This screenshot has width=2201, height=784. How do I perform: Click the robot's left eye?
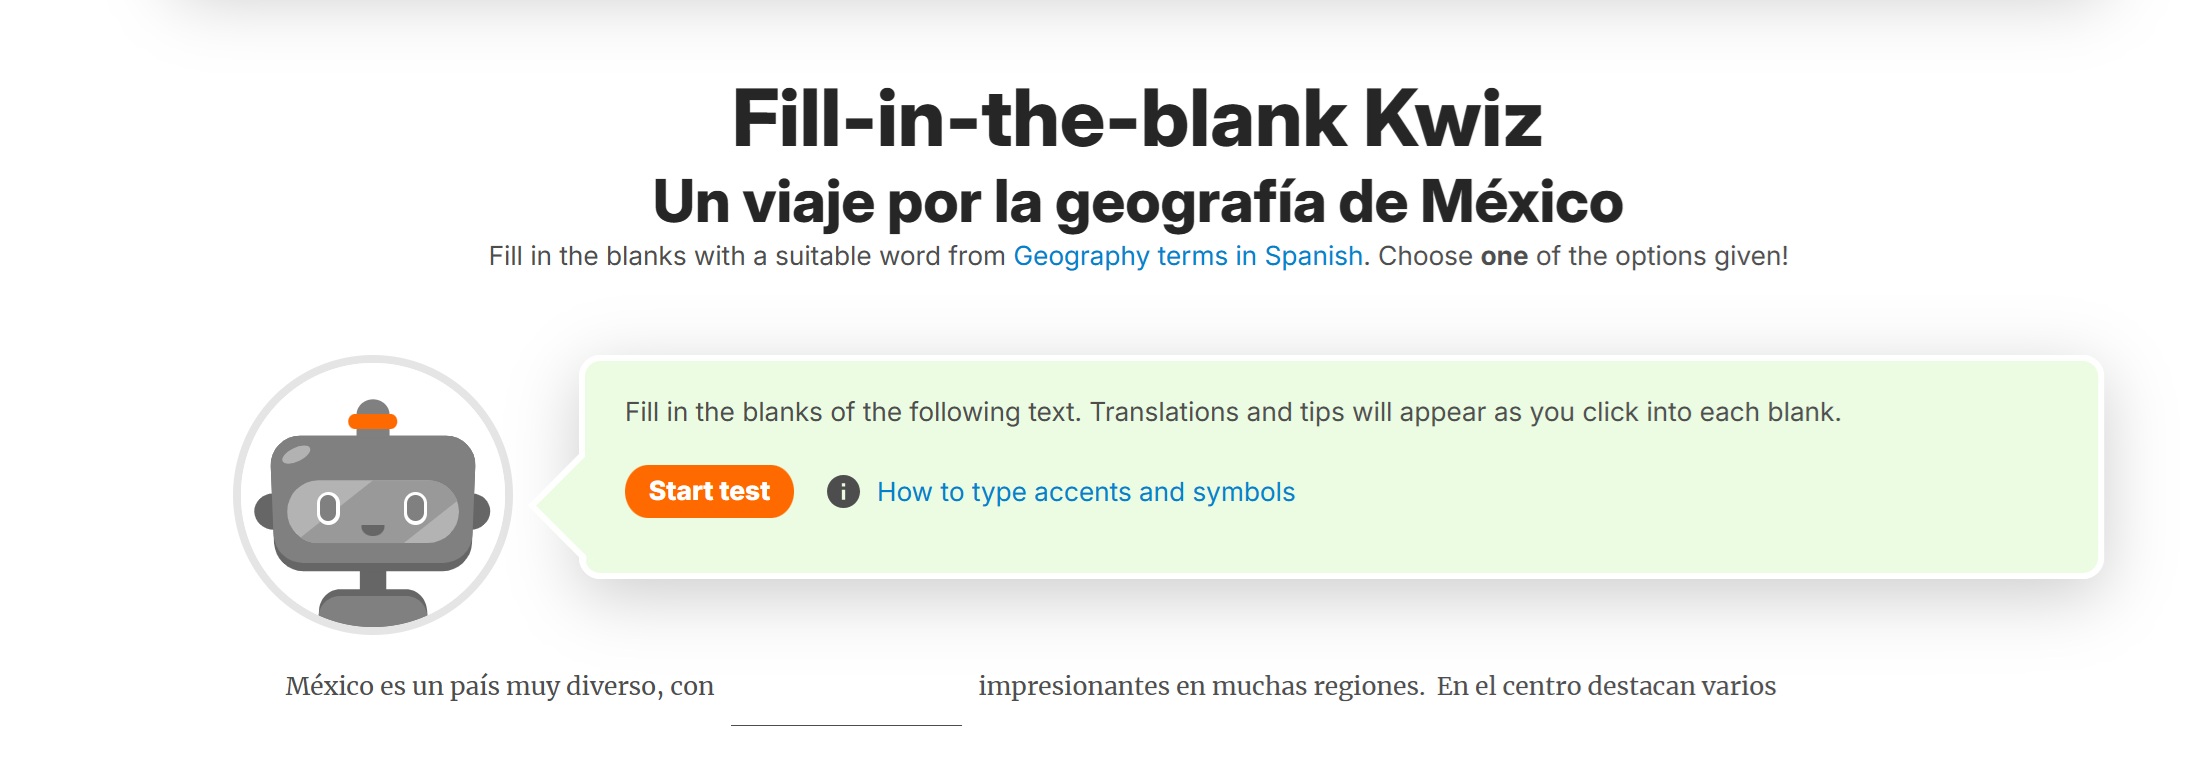328,509
